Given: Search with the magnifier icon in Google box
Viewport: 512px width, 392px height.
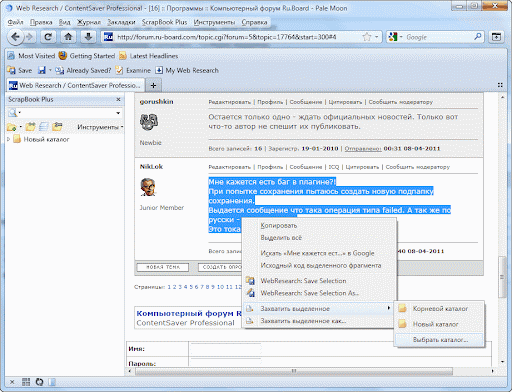Looking at the screenshot, I should (x=478, y=37).
